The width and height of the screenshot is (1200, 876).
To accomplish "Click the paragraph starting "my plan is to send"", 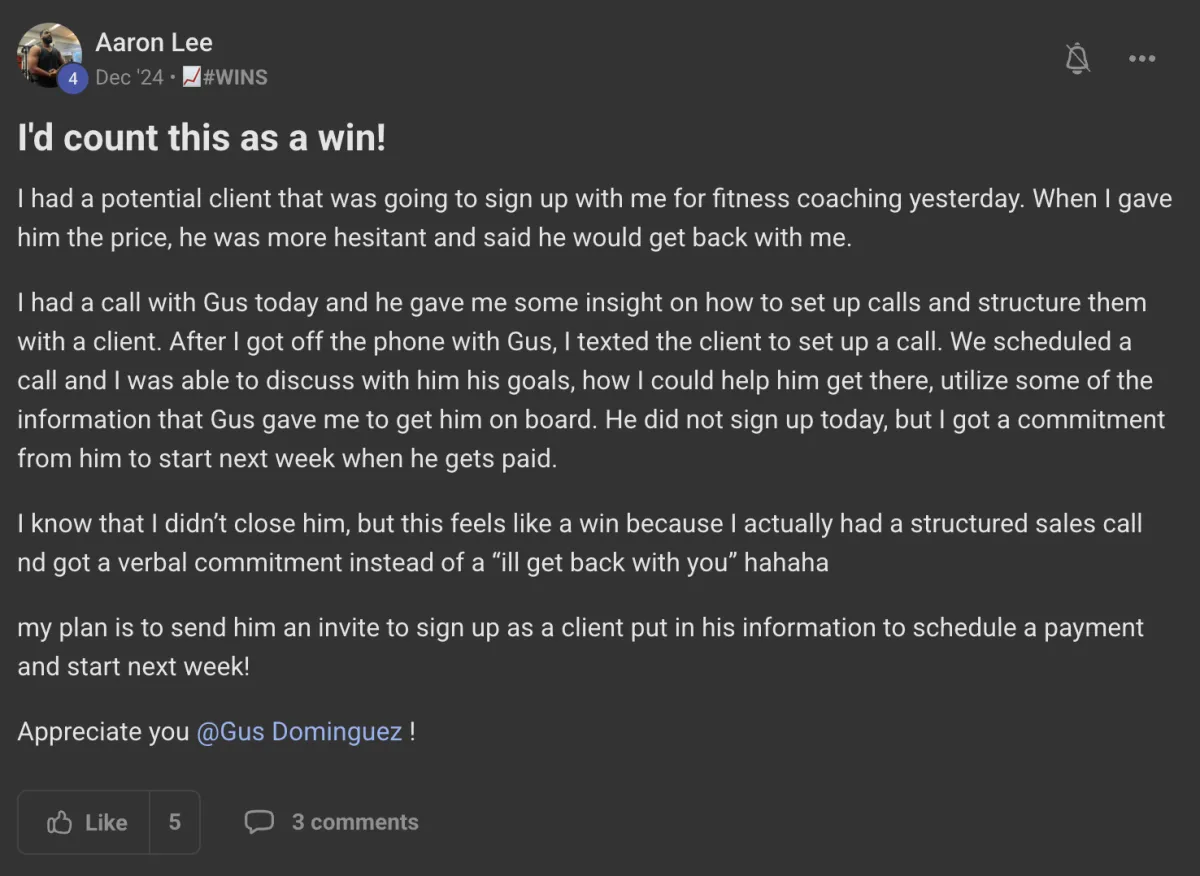I will 581,647.
